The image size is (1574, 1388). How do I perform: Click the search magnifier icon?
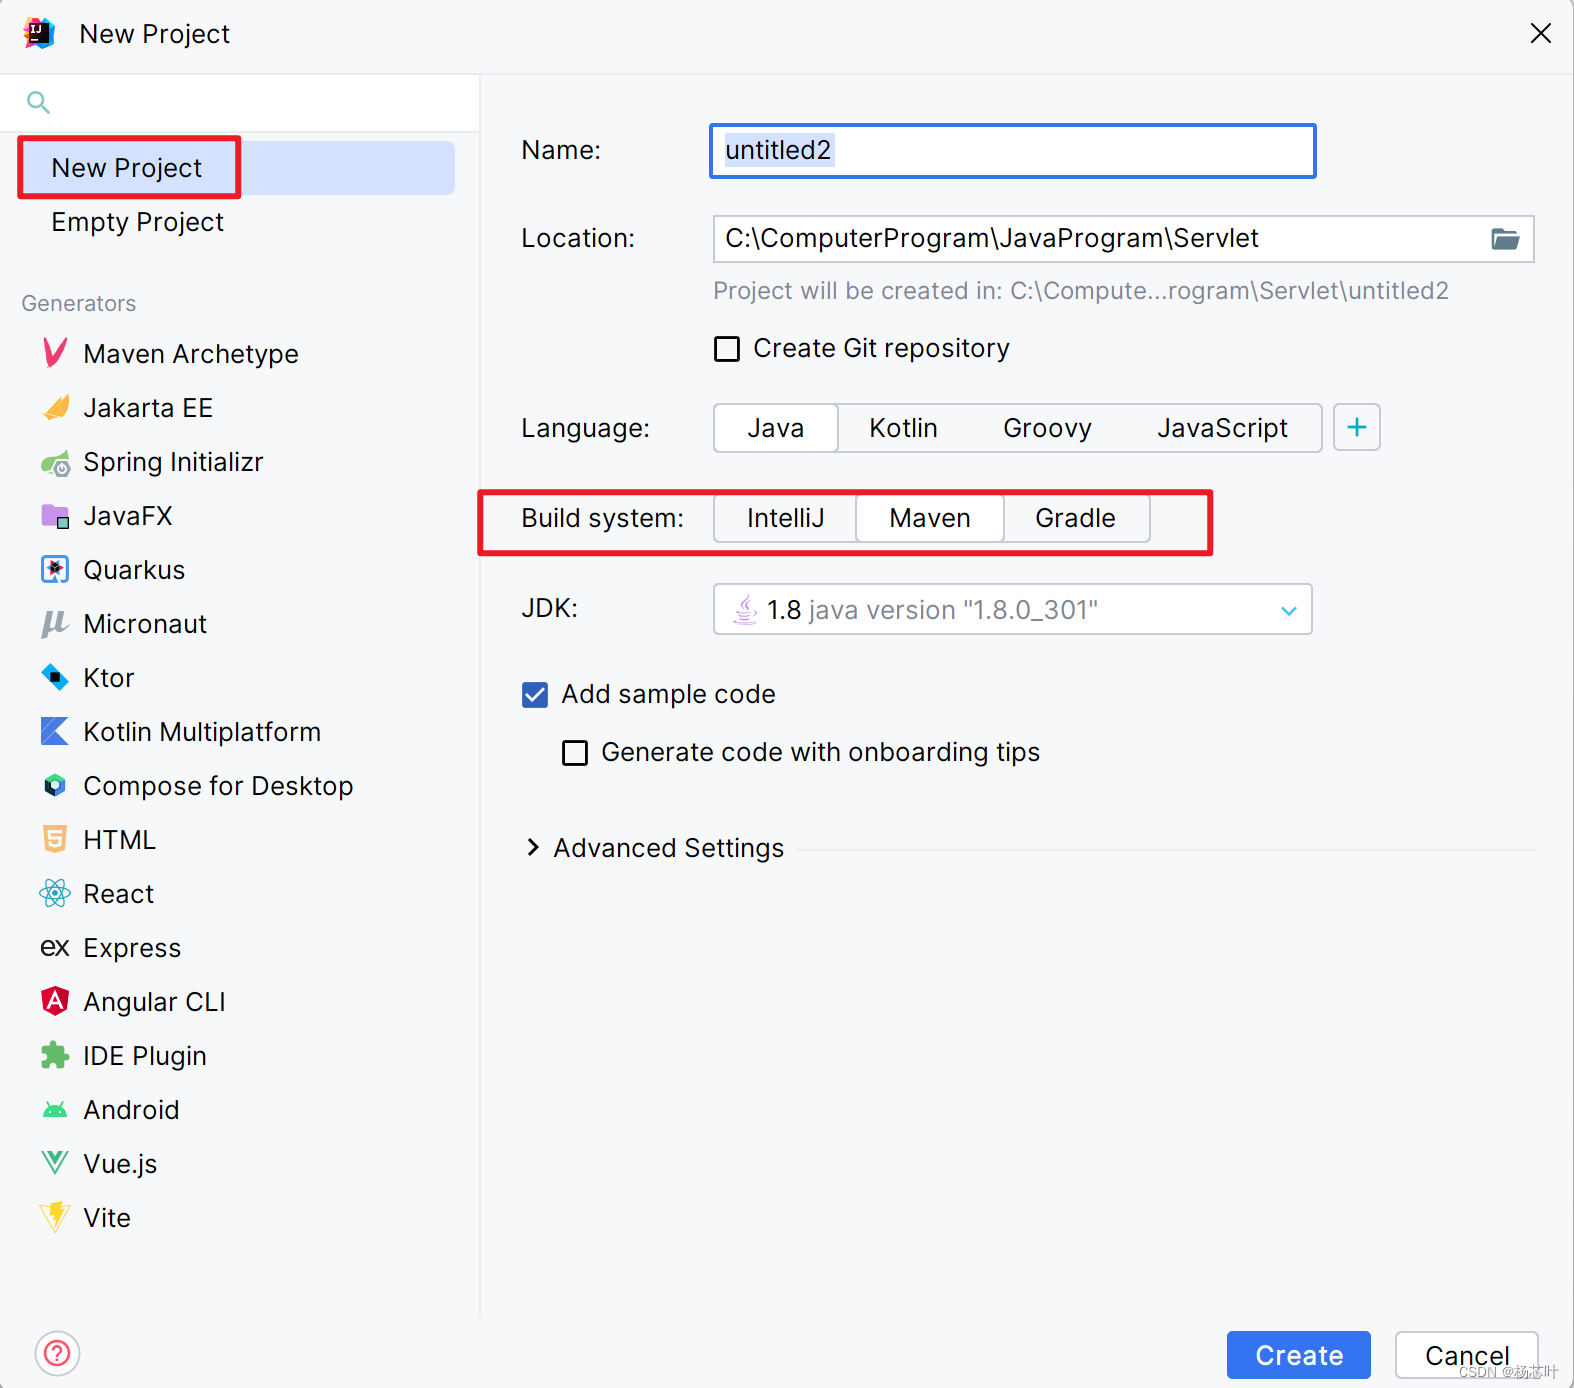(x=38, y=102)
